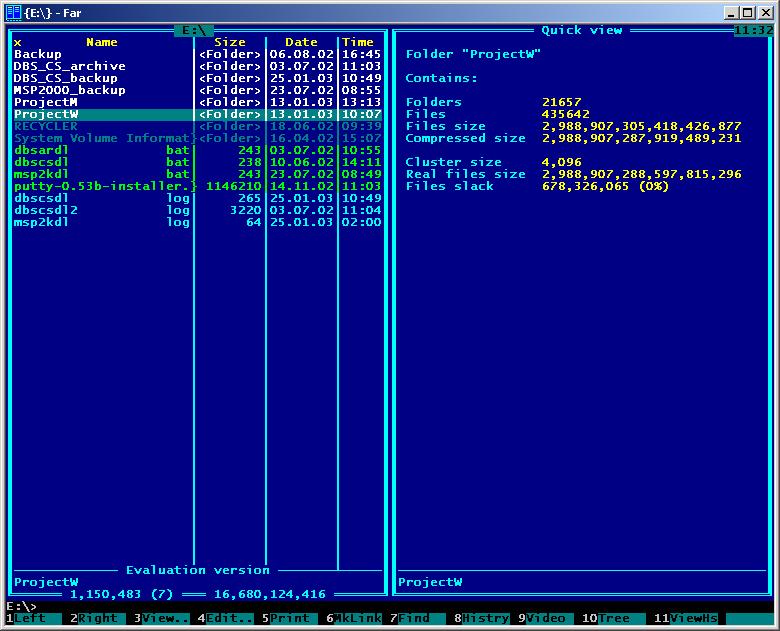Maximize the Far window
This screenshot has width=780, height=631.
(x=747, y=13)
